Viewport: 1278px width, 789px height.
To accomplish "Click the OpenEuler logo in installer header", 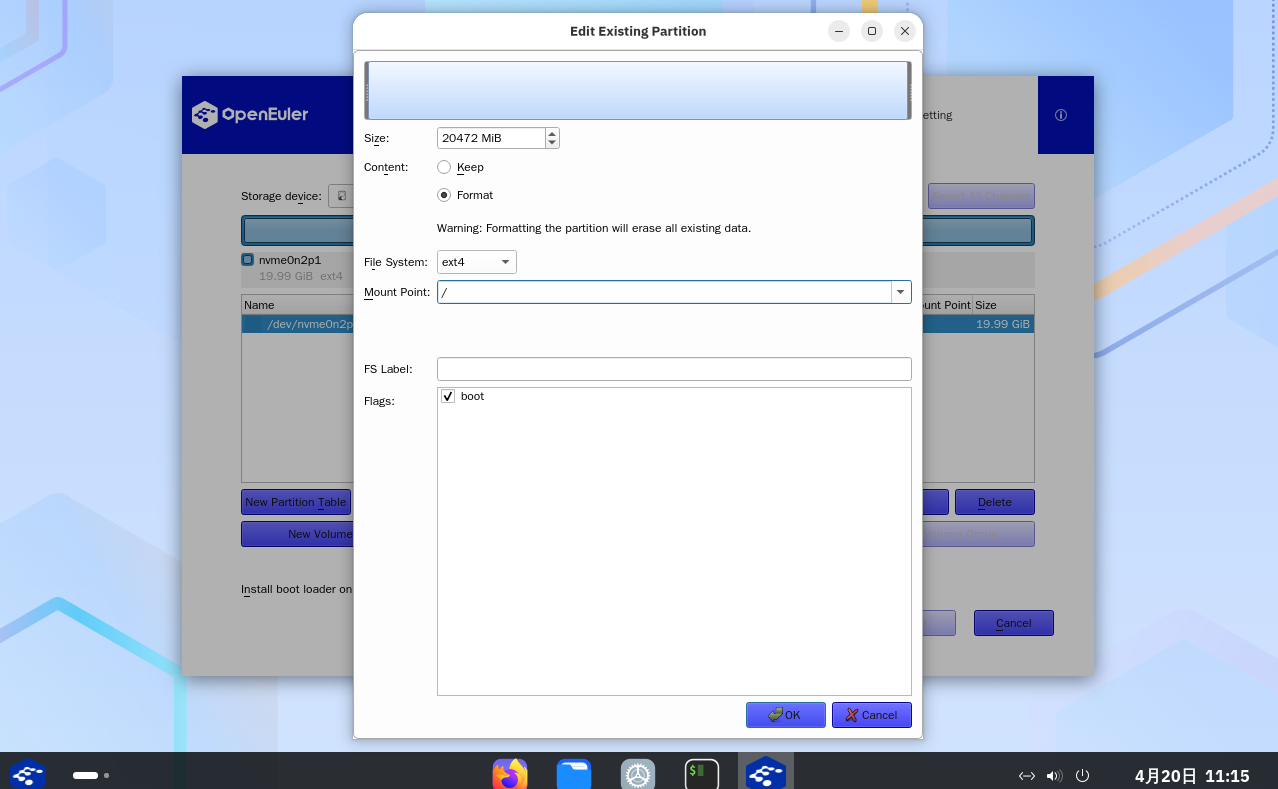I will coord(250,114).
